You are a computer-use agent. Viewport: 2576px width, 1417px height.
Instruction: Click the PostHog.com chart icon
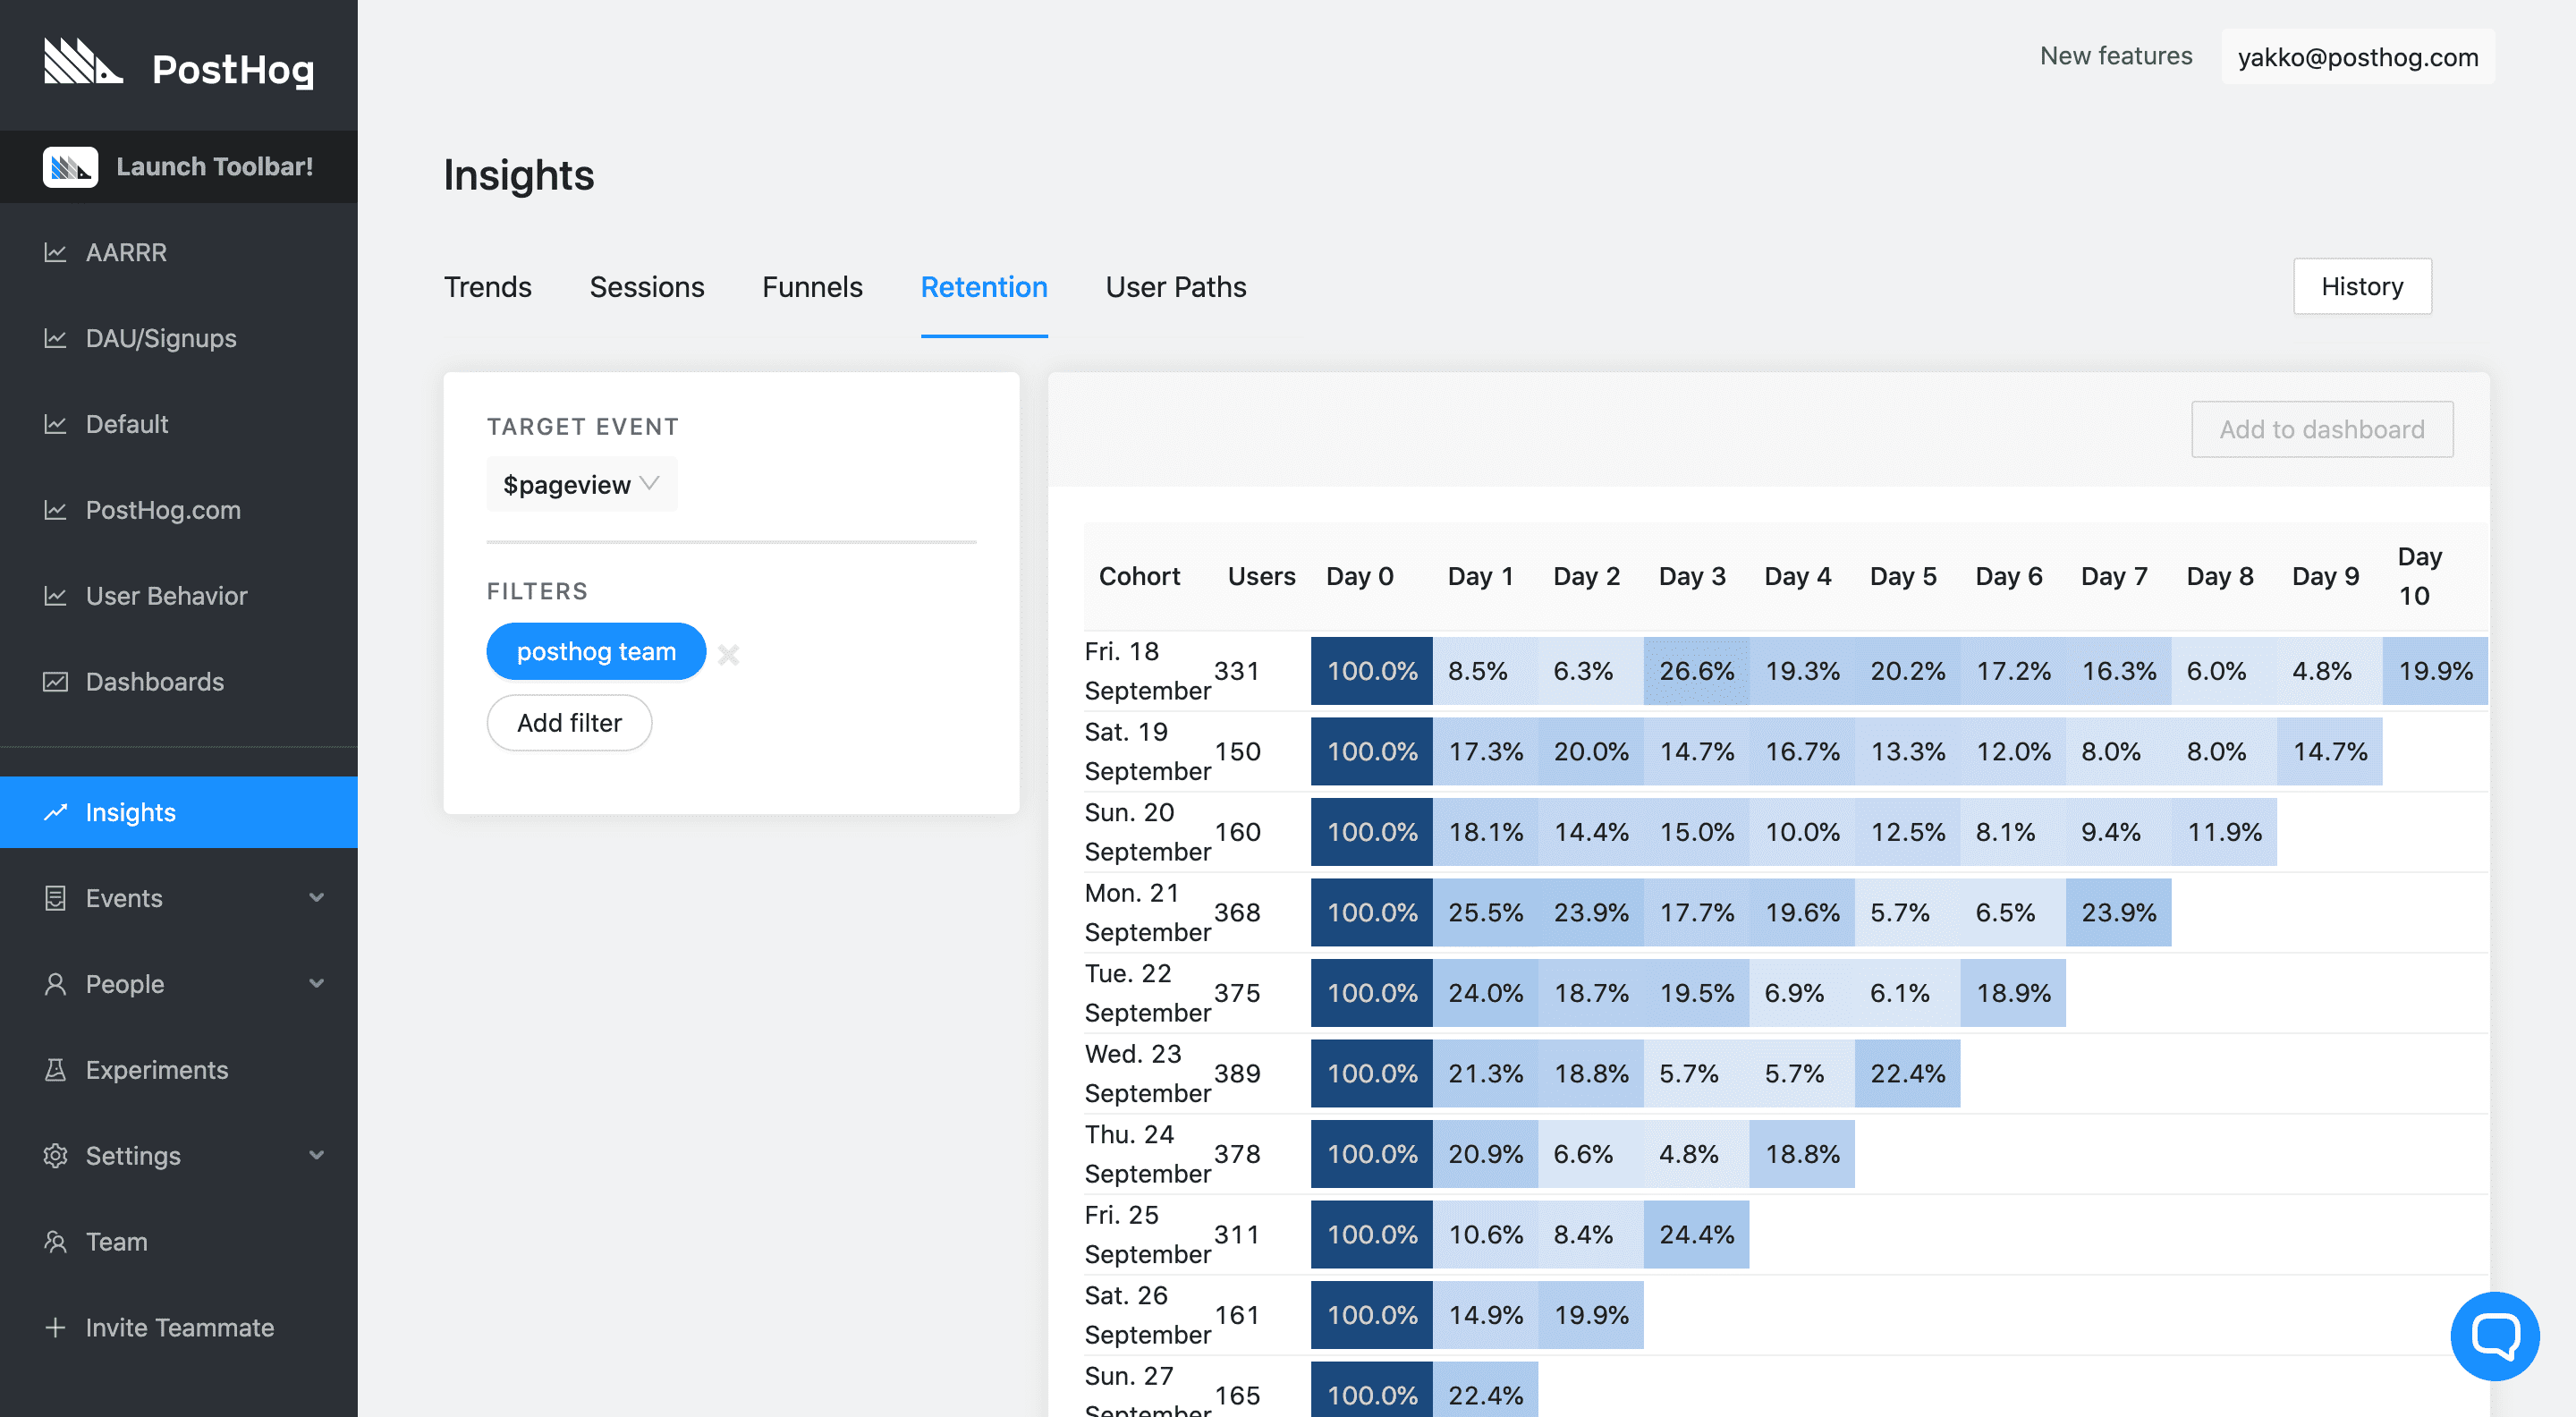55,510
